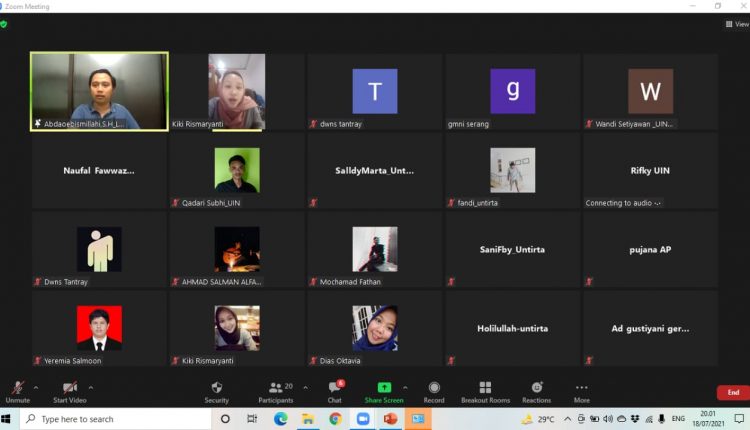Click the green Share Screen icon
This screenshot has height=430, width=750.
click(x=383, y=387)
